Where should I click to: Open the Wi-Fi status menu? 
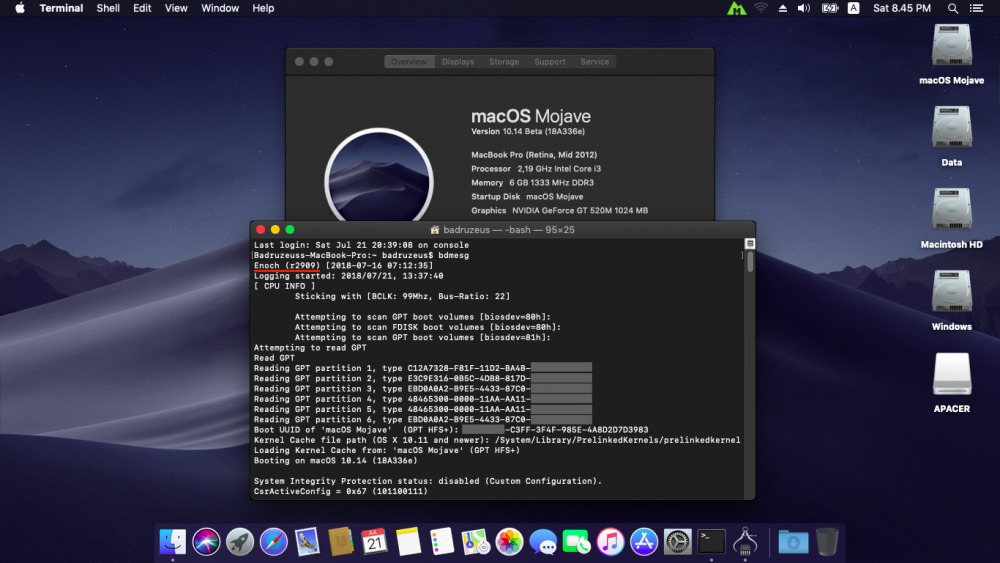[761, 8]
